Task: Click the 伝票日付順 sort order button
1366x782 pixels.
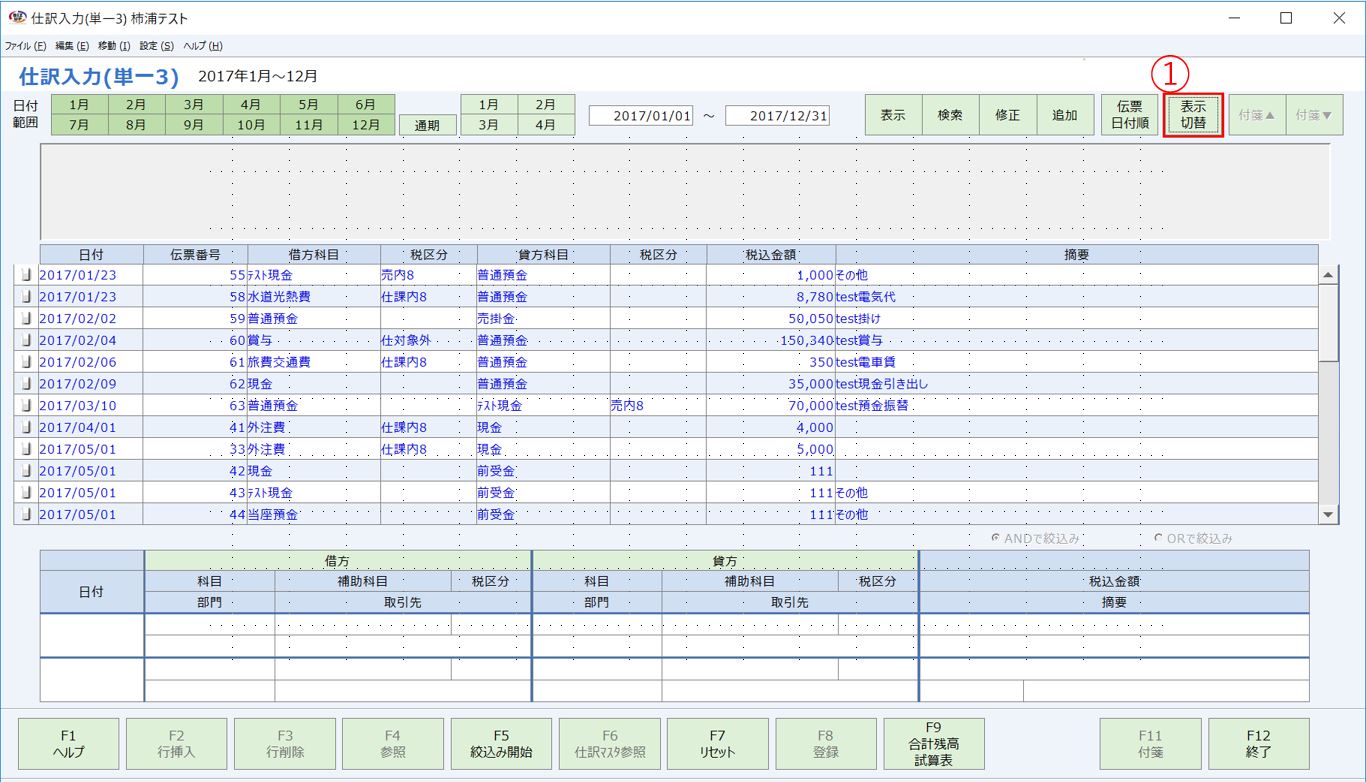Action: (x=1129, y=114)
